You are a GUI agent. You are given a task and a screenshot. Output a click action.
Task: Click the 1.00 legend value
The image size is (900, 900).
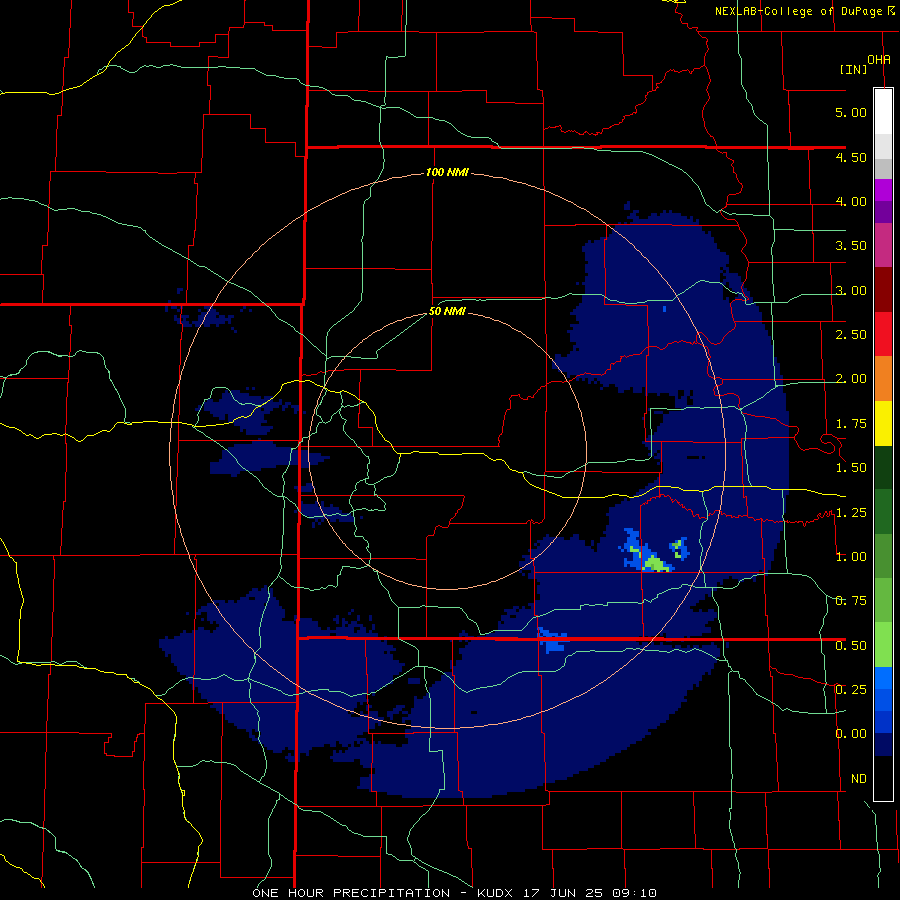click(x=851, y=557)
